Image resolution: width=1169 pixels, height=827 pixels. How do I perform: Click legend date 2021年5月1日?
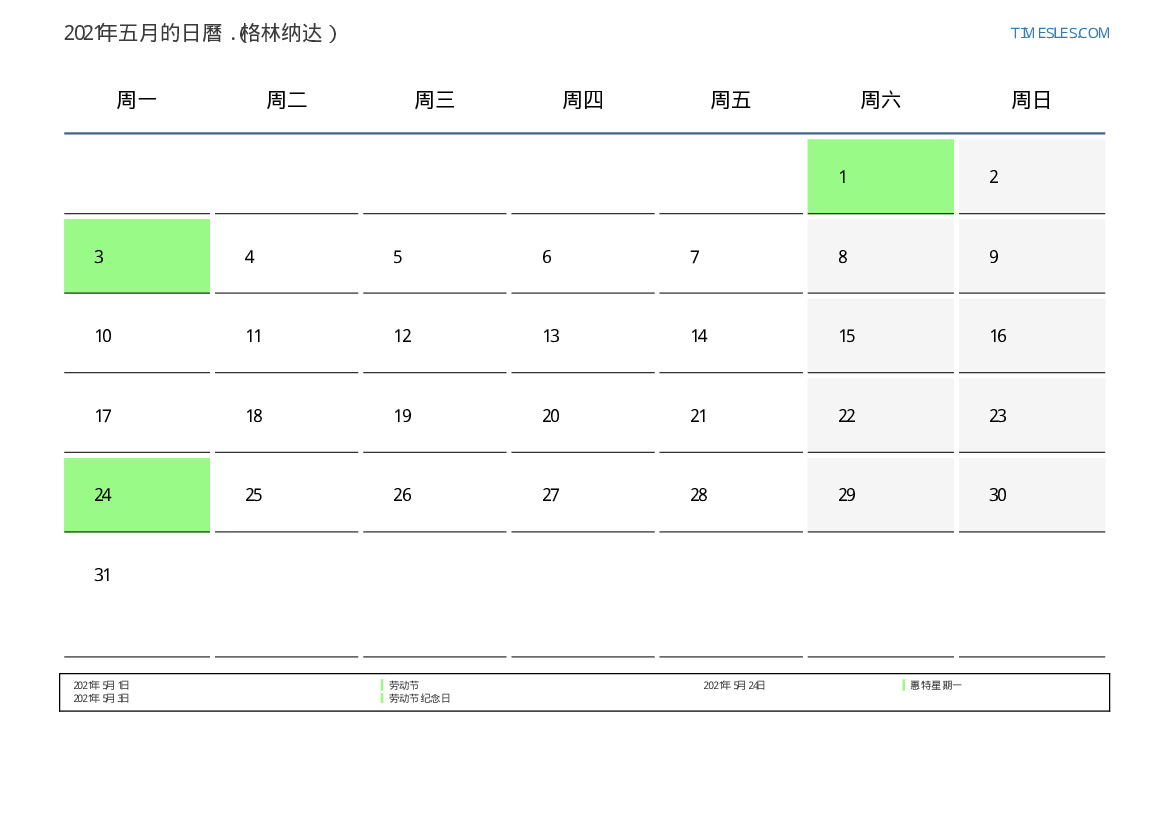pos(101,685)
